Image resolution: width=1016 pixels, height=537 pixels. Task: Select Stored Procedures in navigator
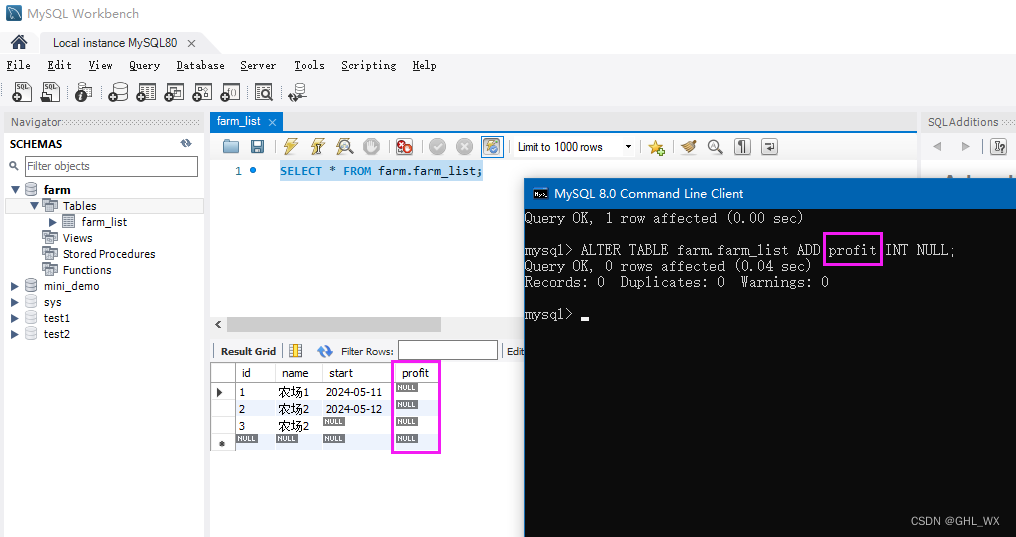(x=109, y=254)
